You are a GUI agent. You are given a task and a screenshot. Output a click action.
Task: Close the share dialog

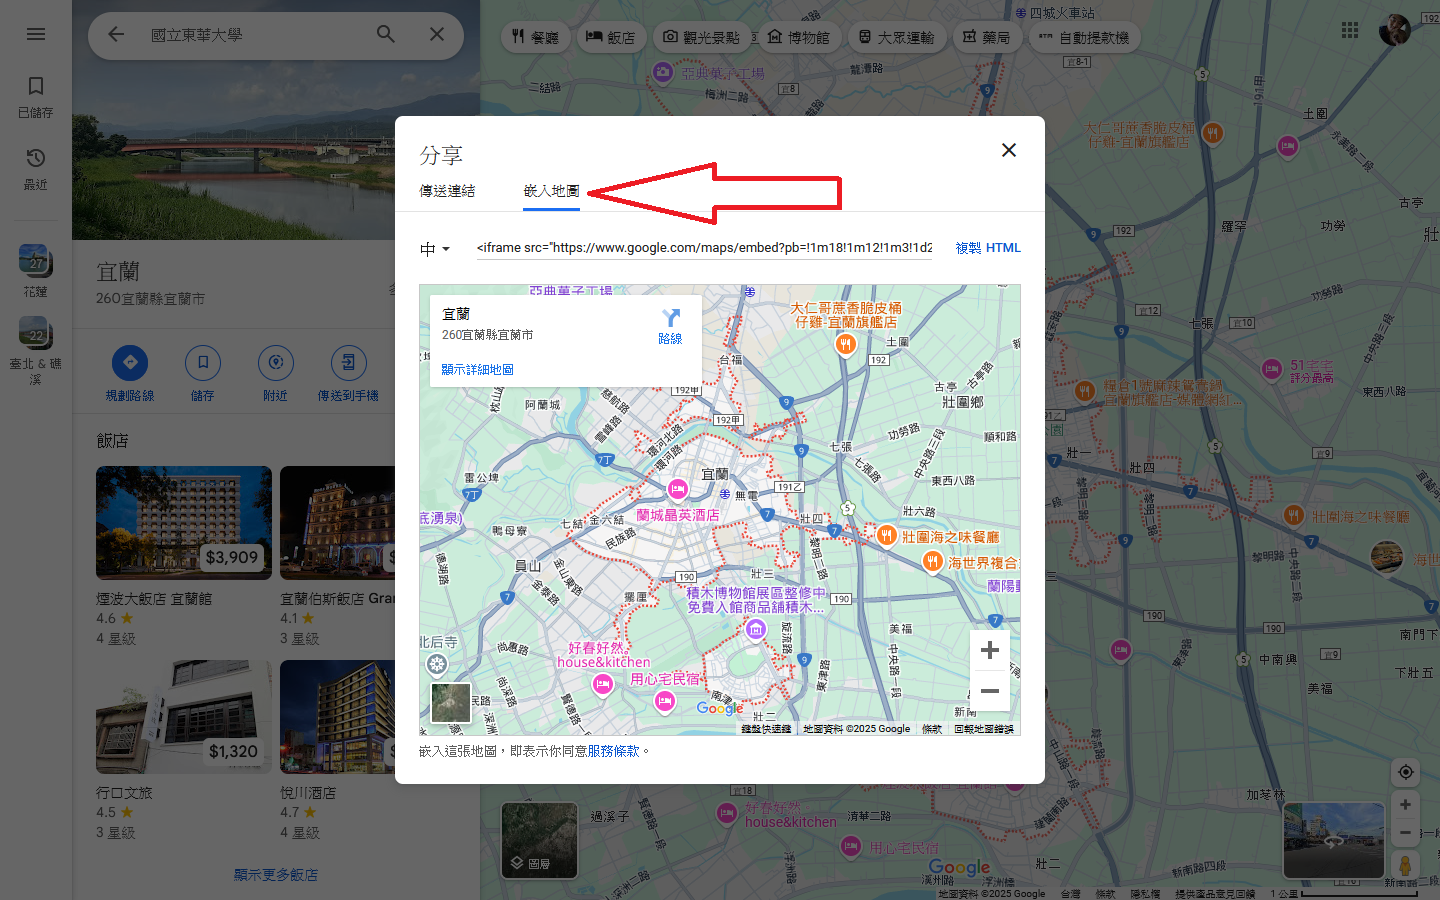tap(1008, 150)
